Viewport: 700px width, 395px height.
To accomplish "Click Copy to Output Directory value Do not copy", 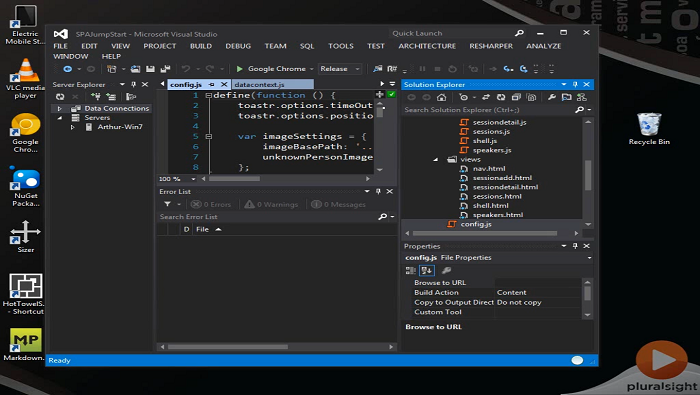I will pyautogui.click(x=519, y=303).
